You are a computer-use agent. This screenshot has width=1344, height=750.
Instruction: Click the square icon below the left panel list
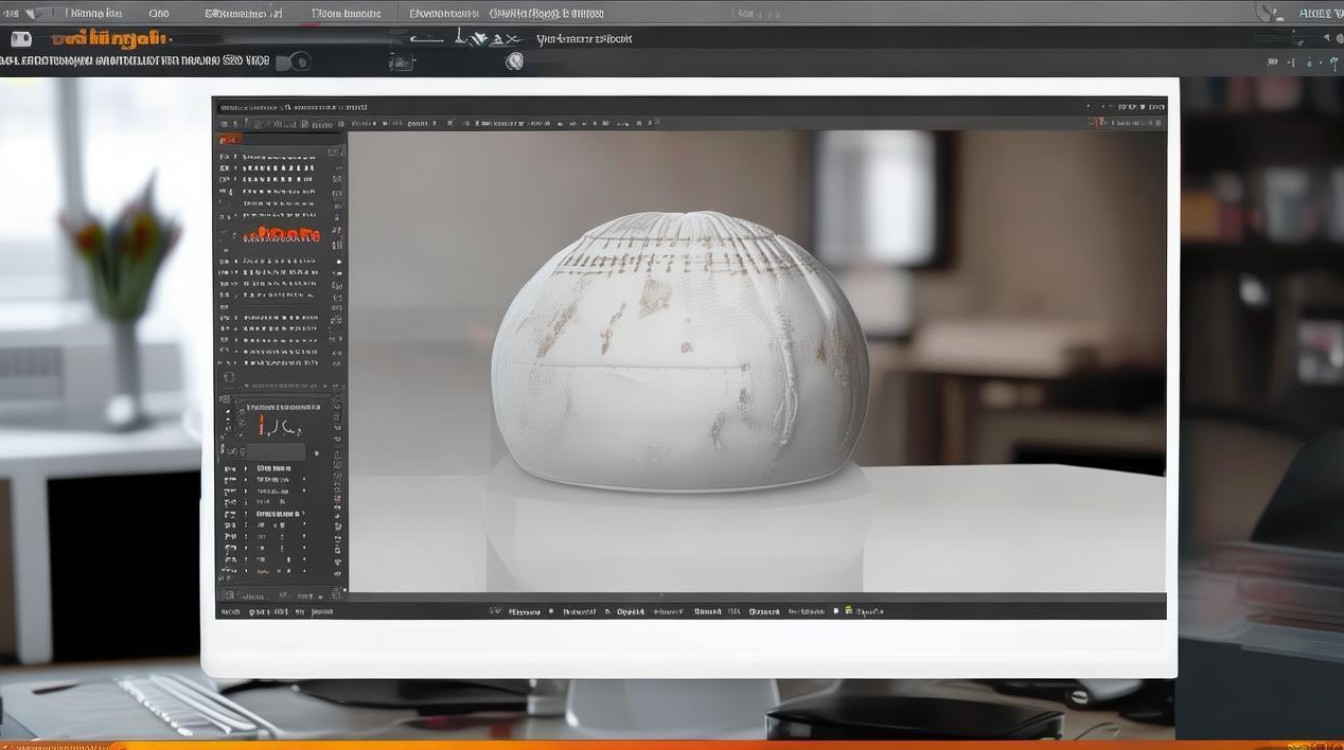(x=229, y=377)
